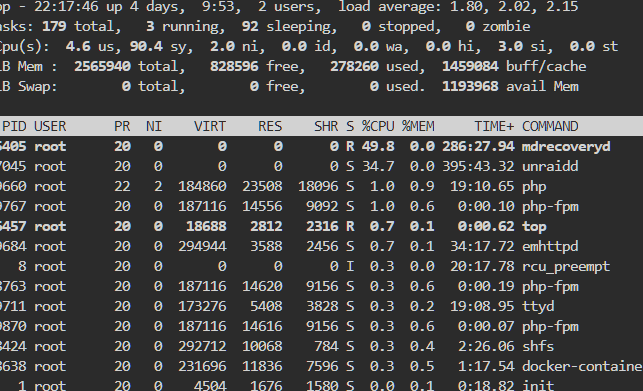
Task: Click the 22:17:46 clock time
Action: click(x=66, y=7)
